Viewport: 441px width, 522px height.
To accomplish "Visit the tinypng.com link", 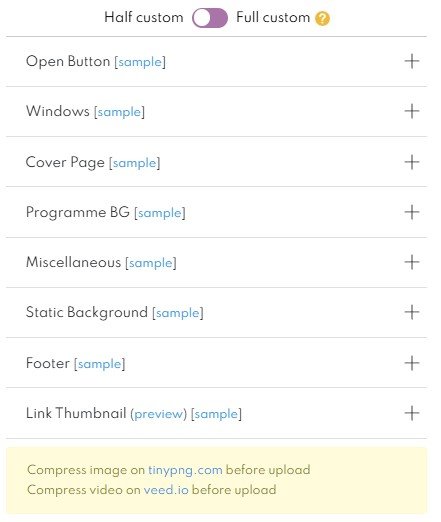I will tap(185, 470).
